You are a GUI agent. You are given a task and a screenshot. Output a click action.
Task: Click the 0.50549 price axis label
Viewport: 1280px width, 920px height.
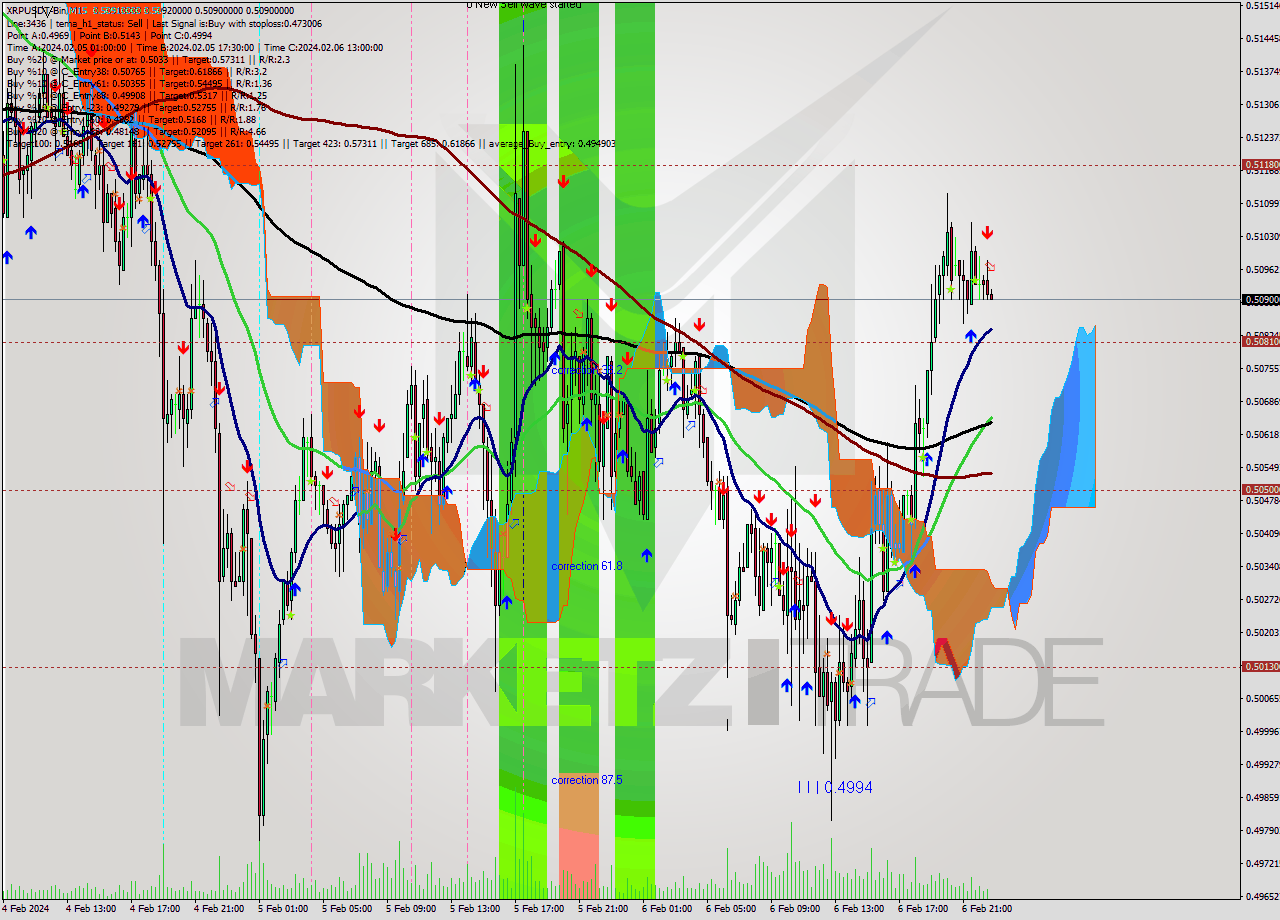pyautogui.click(x=1262, y=467)
